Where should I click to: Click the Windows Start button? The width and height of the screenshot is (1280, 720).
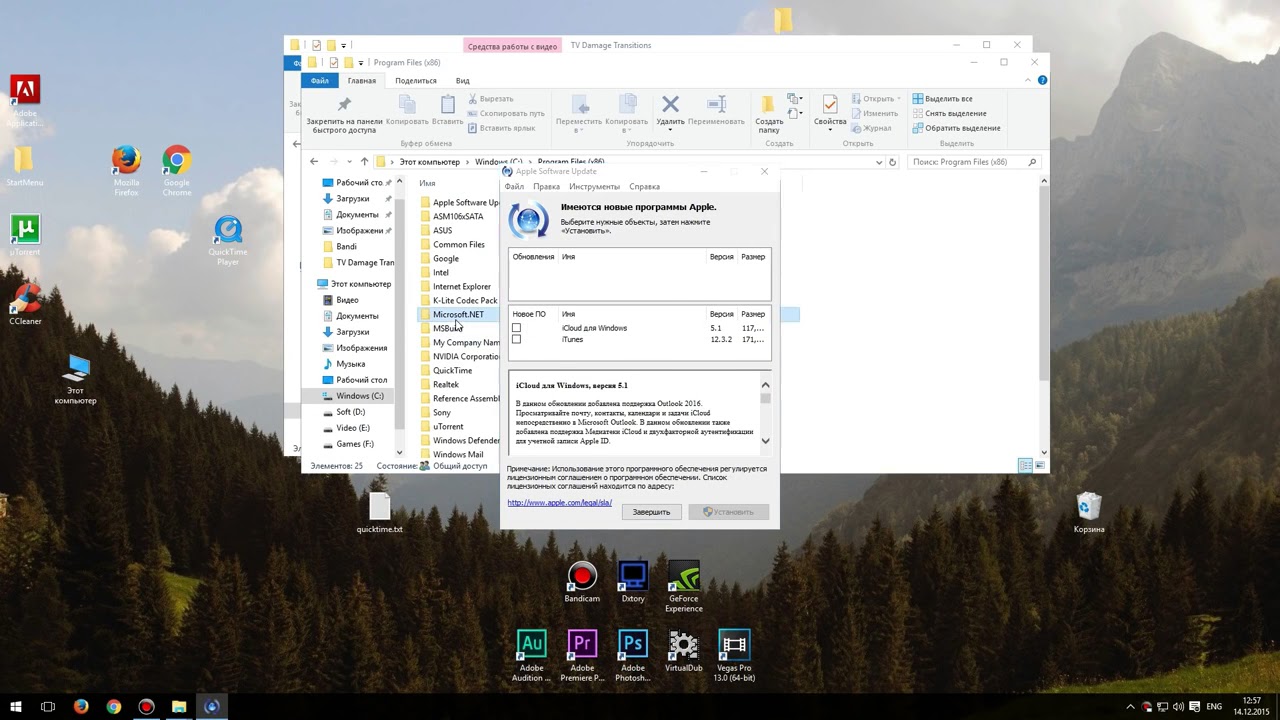(x=16, y=707)
